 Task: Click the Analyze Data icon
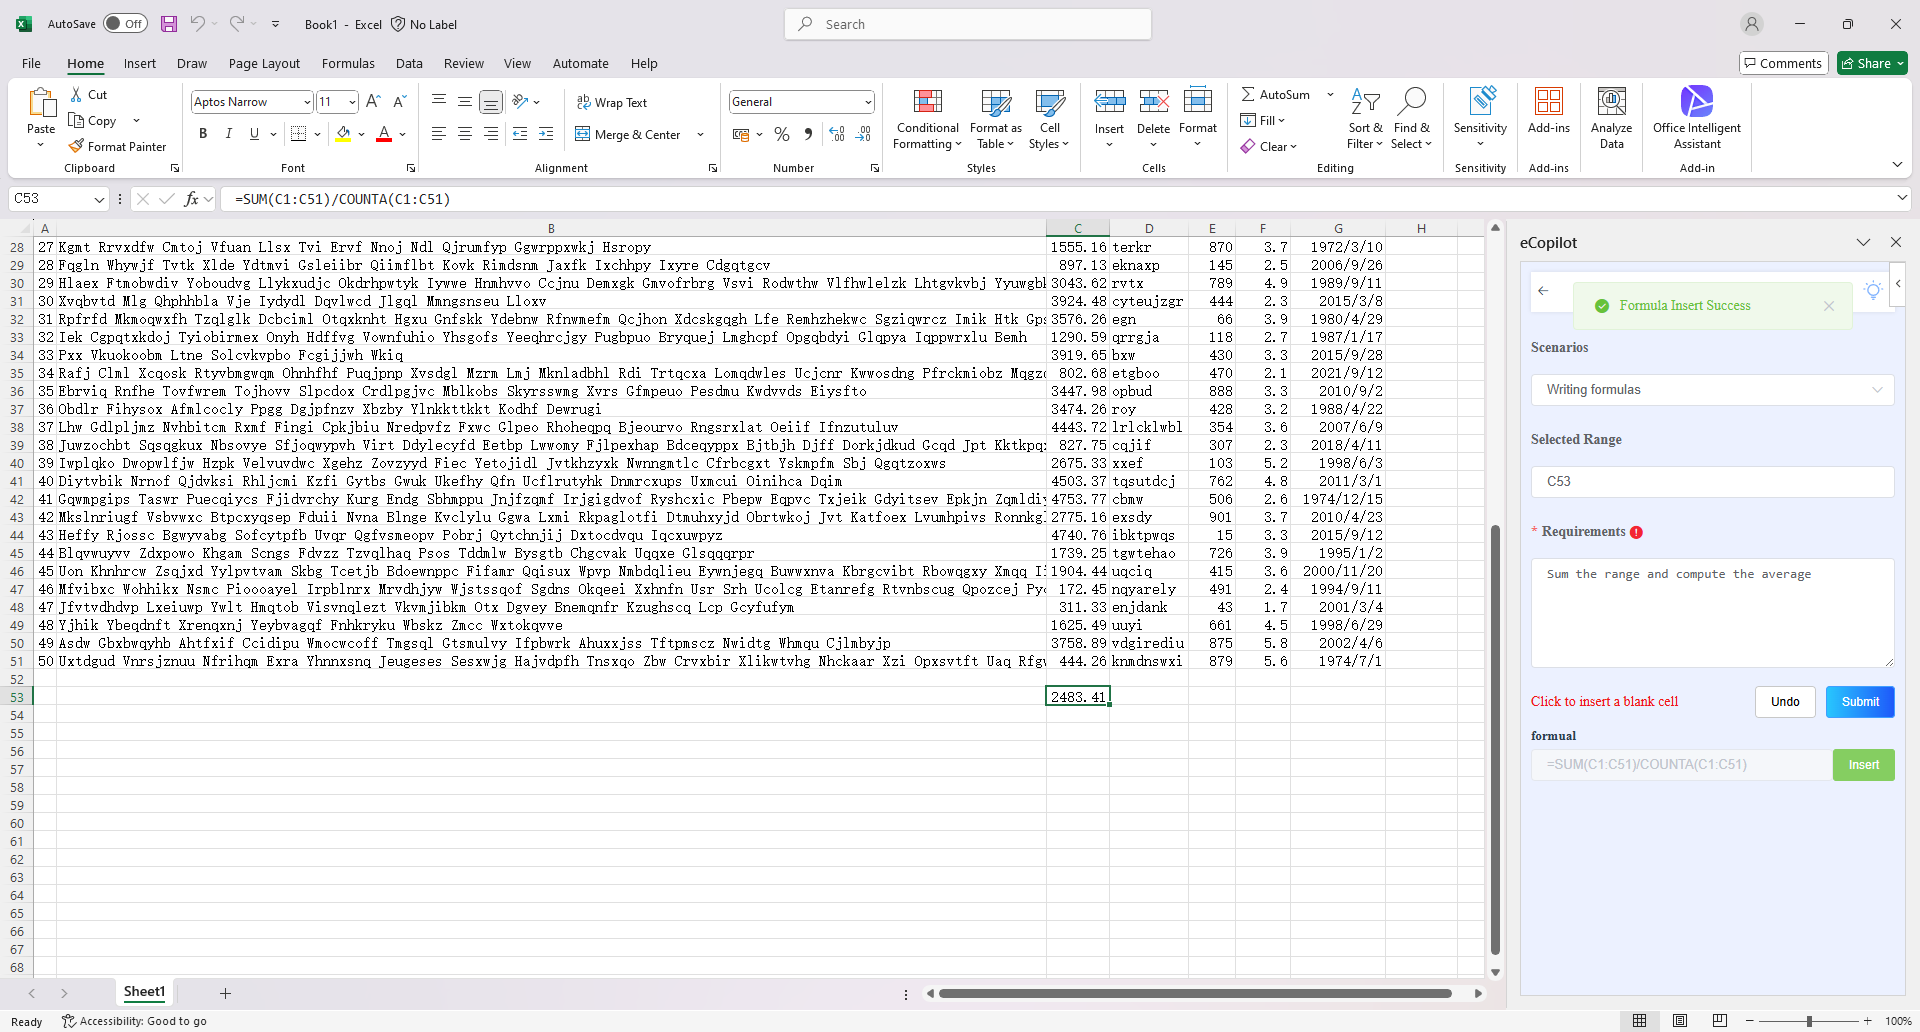tap(1610, 102)
